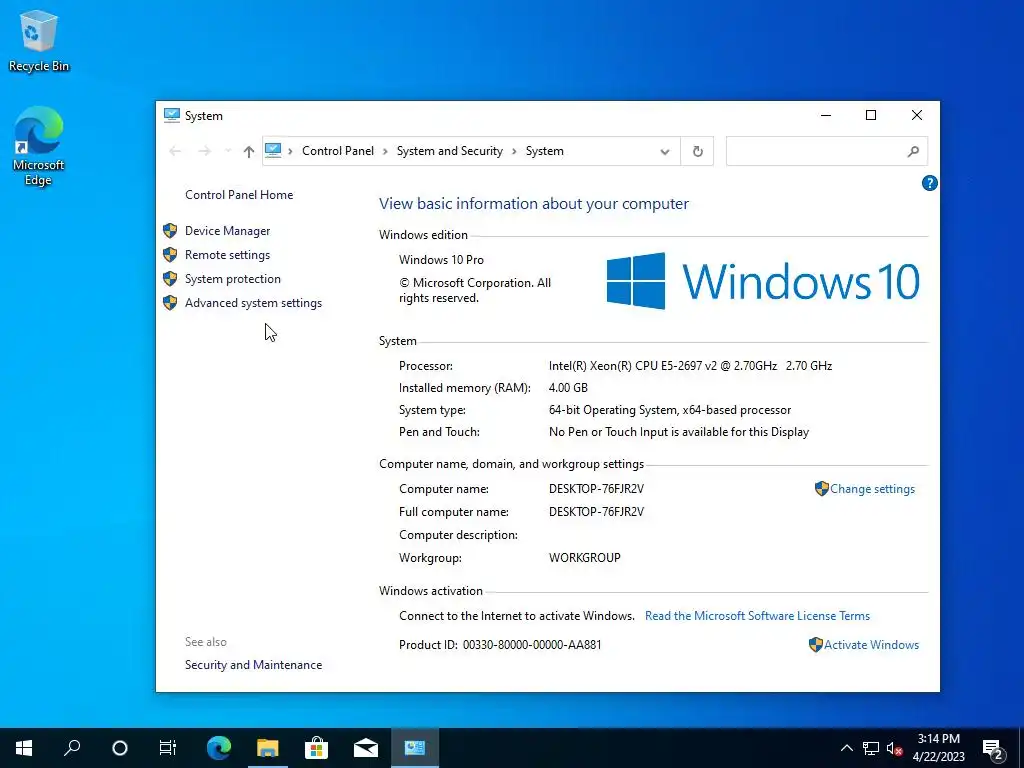Image resolution: width=1024 pixels, height=768 pixels.
Task: Open taskbar Search
Action: 72,748
